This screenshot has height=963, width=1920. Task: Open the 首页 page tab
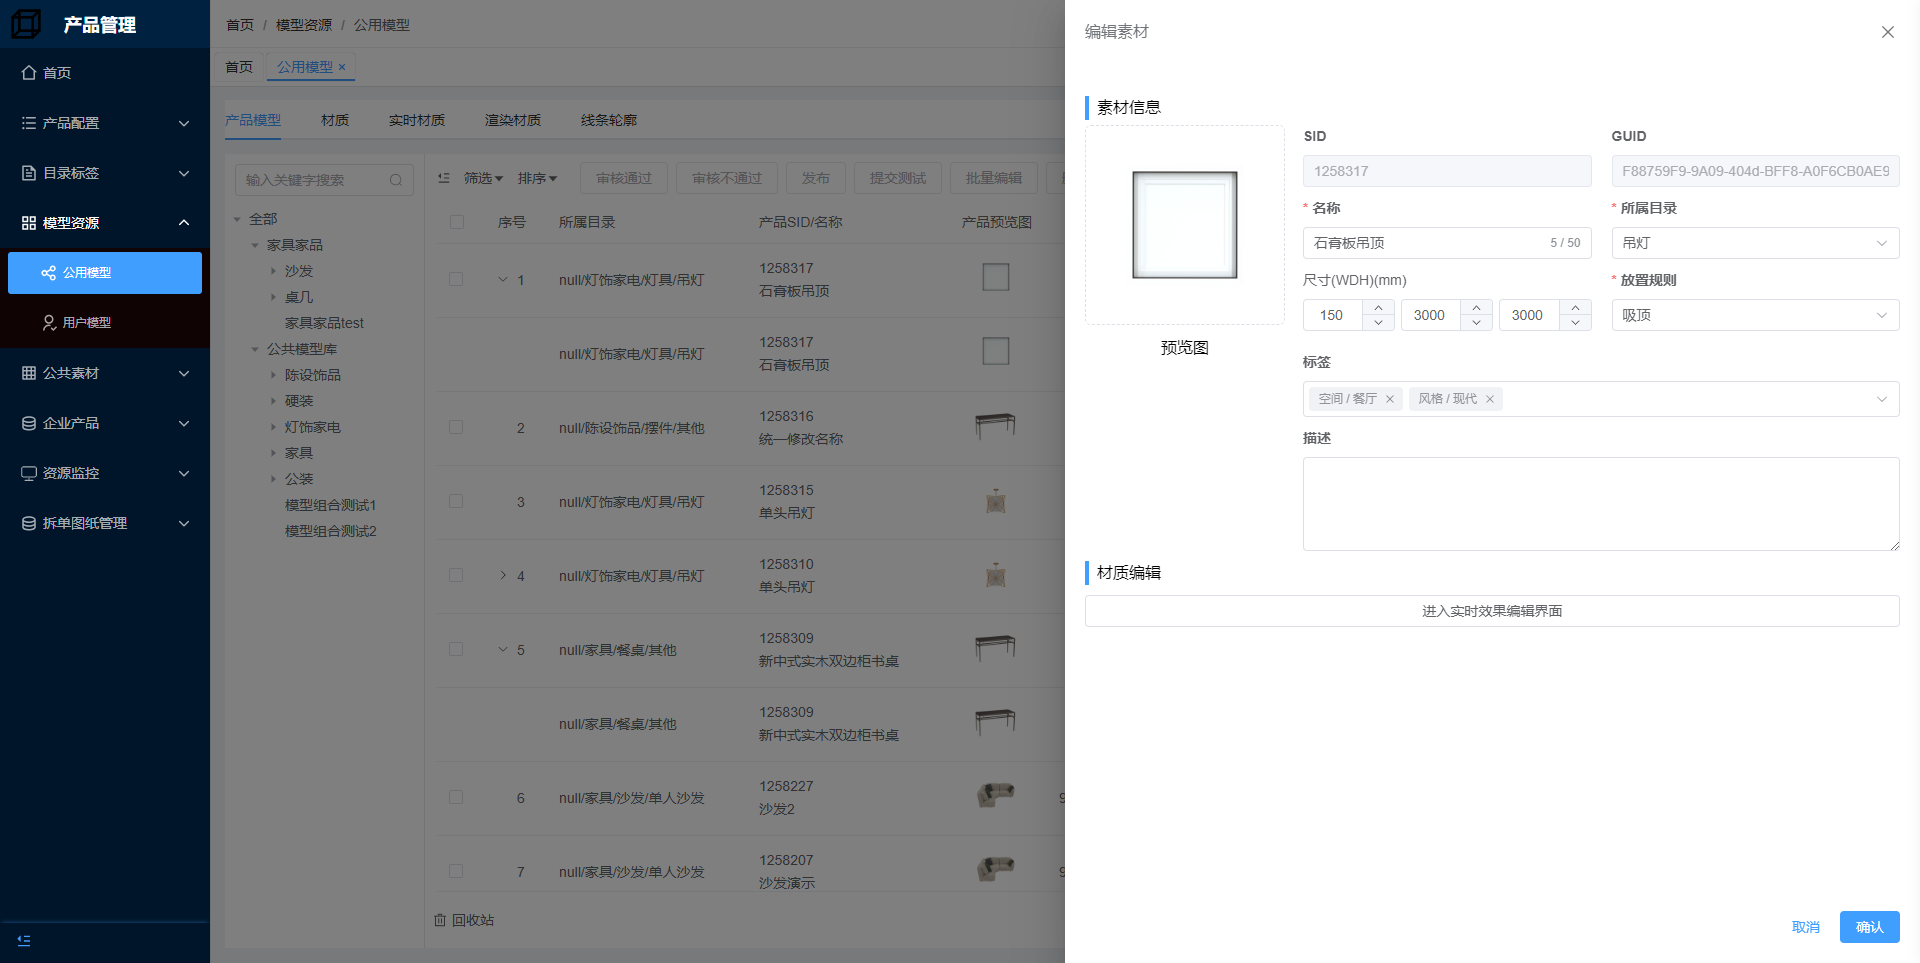(x=239, y=67)
